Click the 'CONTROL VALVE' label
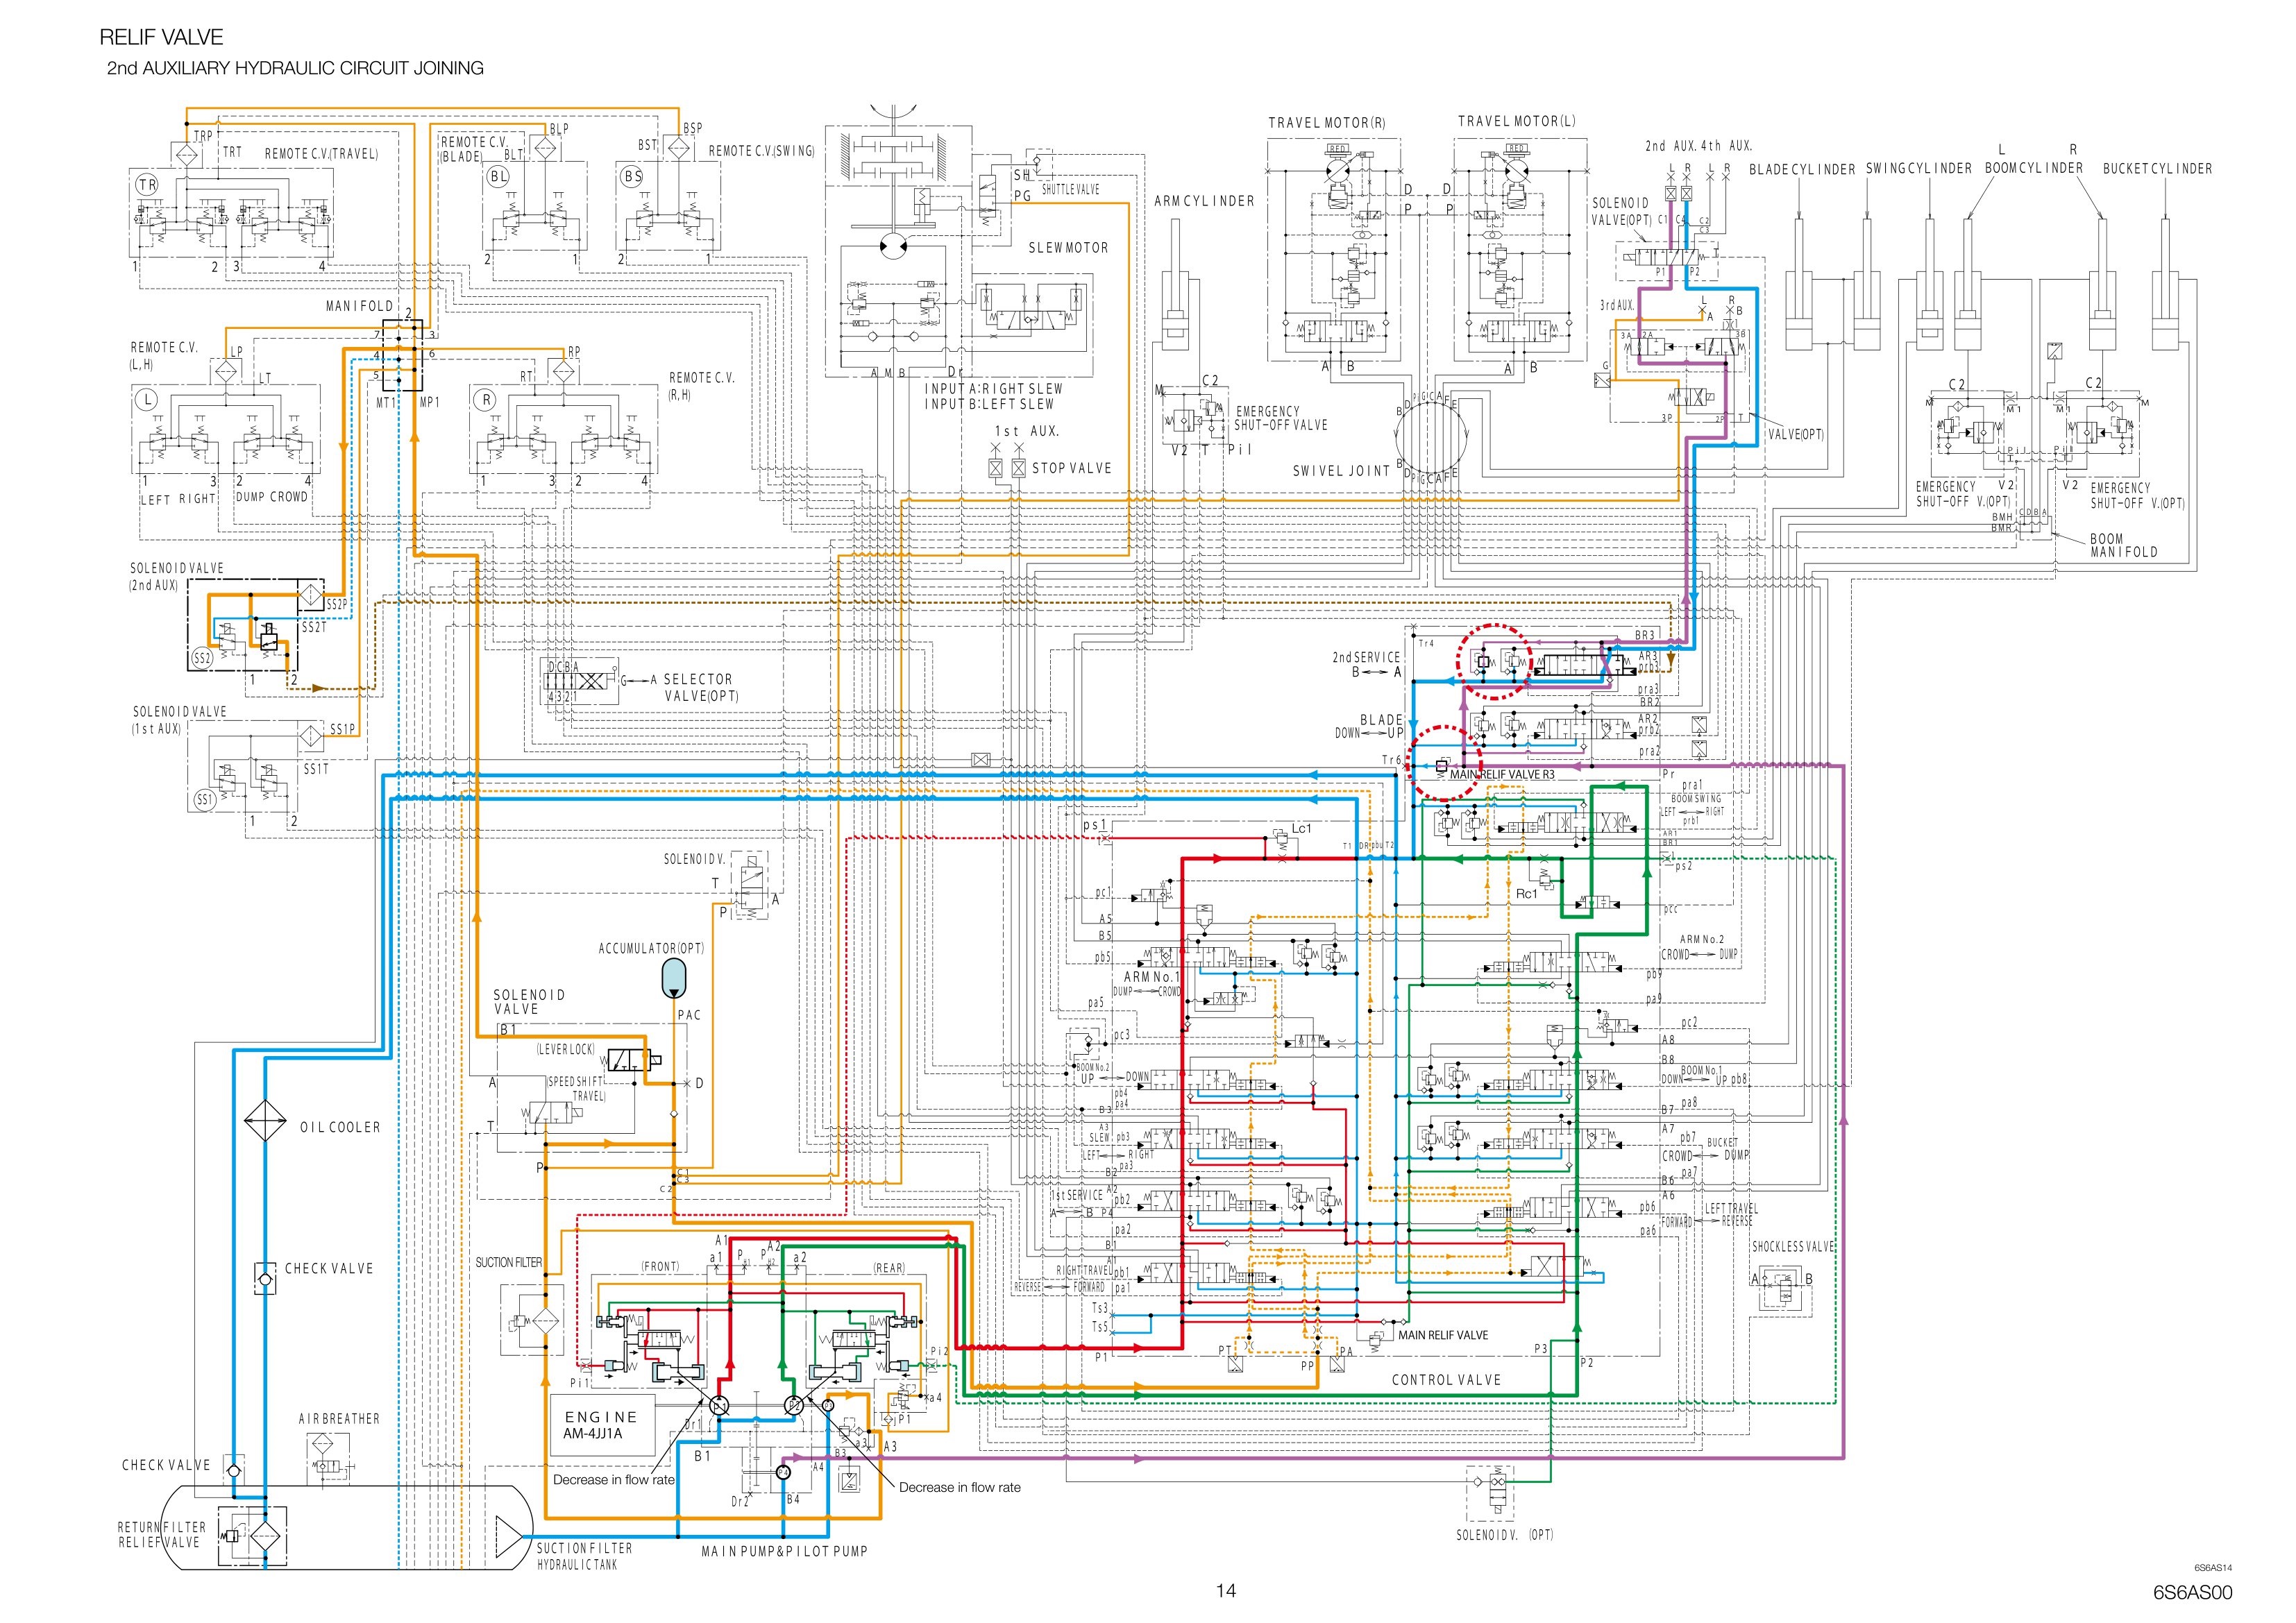Viewport: 2296px width, 1623px height. [x=1446, y=1380]
